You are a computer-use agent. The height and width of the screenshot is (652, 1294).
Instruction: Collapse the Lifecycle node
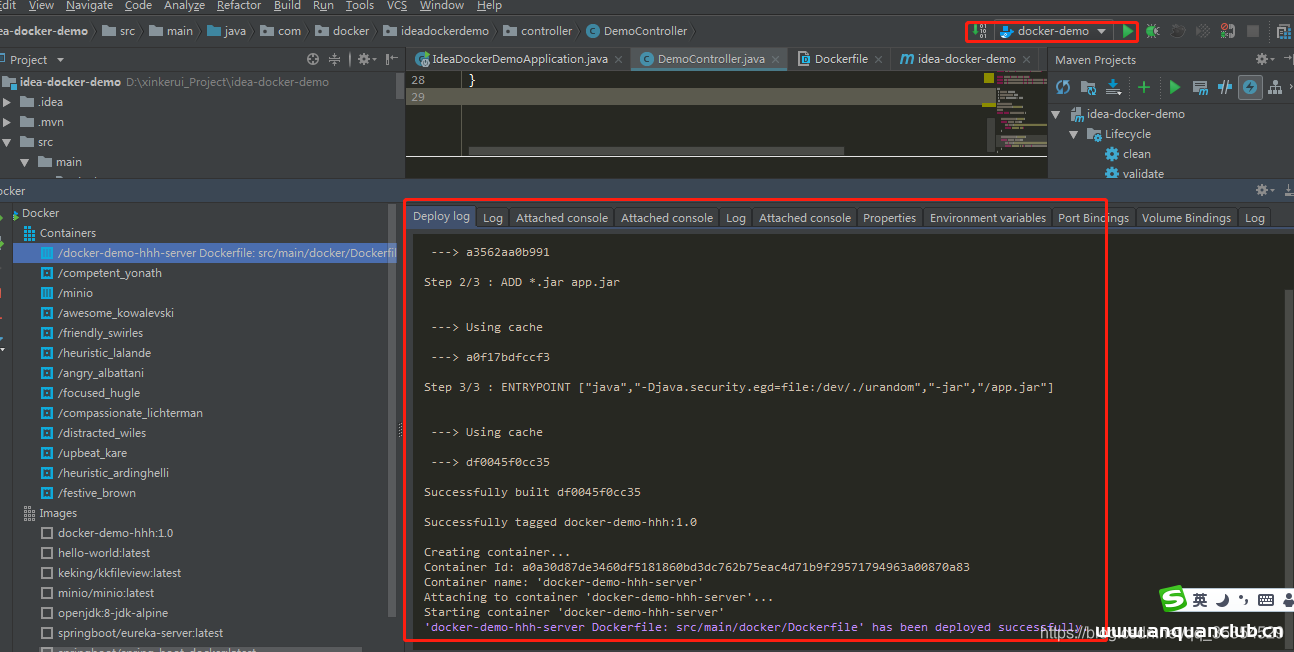(1074, 134)
